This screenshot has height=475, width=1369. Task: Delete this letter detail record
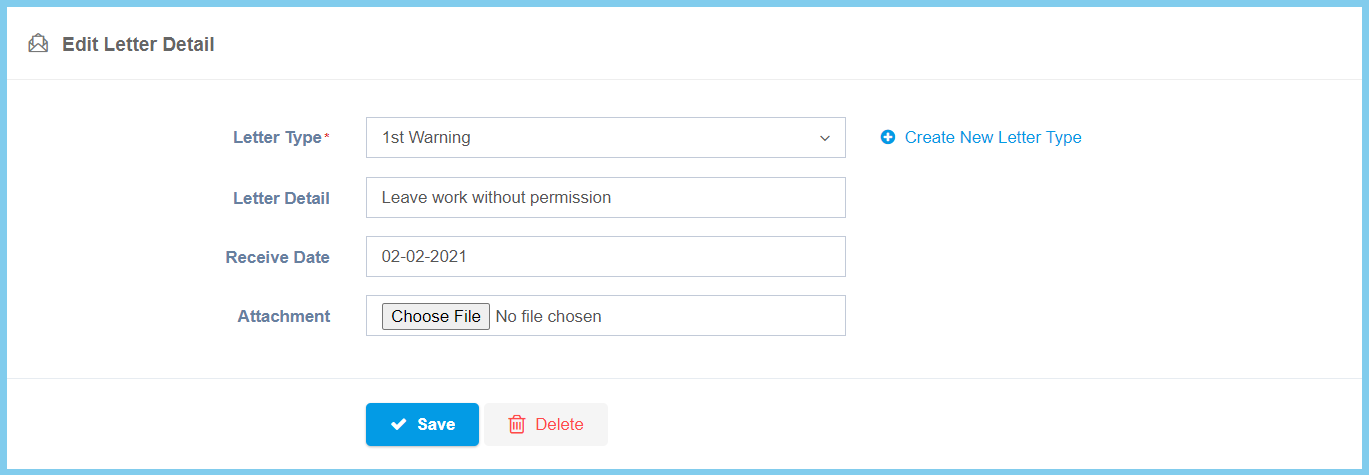pos(546,425)
